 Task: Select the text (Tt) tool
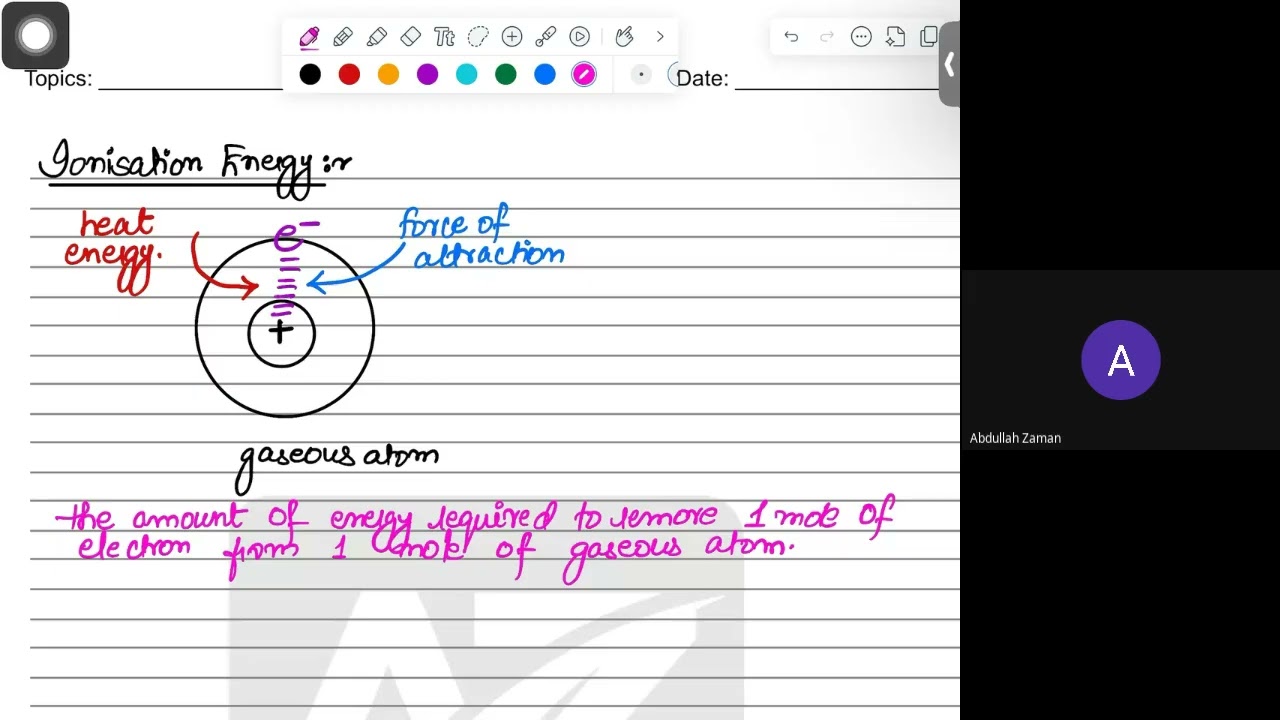click(x=445, y=37)
